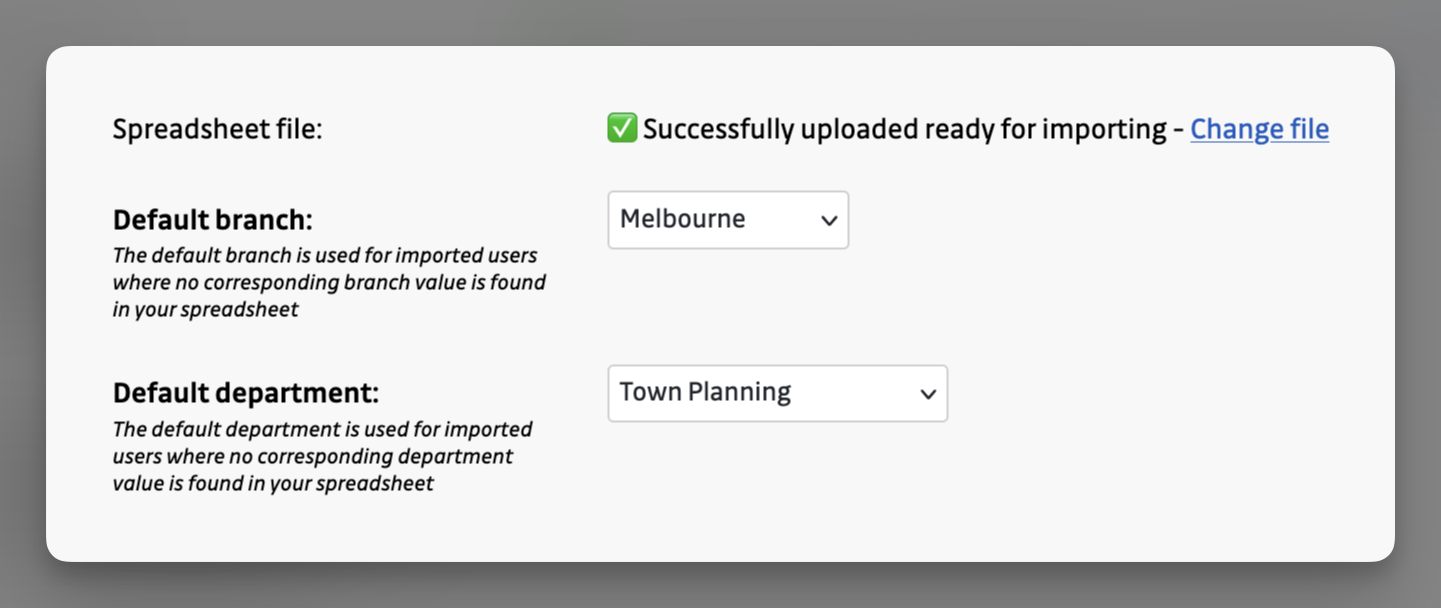This screenshot has width=1441, height=608.
Task: Click the dimmed backdrop below the dialog
Action: [x=720, y=586]
